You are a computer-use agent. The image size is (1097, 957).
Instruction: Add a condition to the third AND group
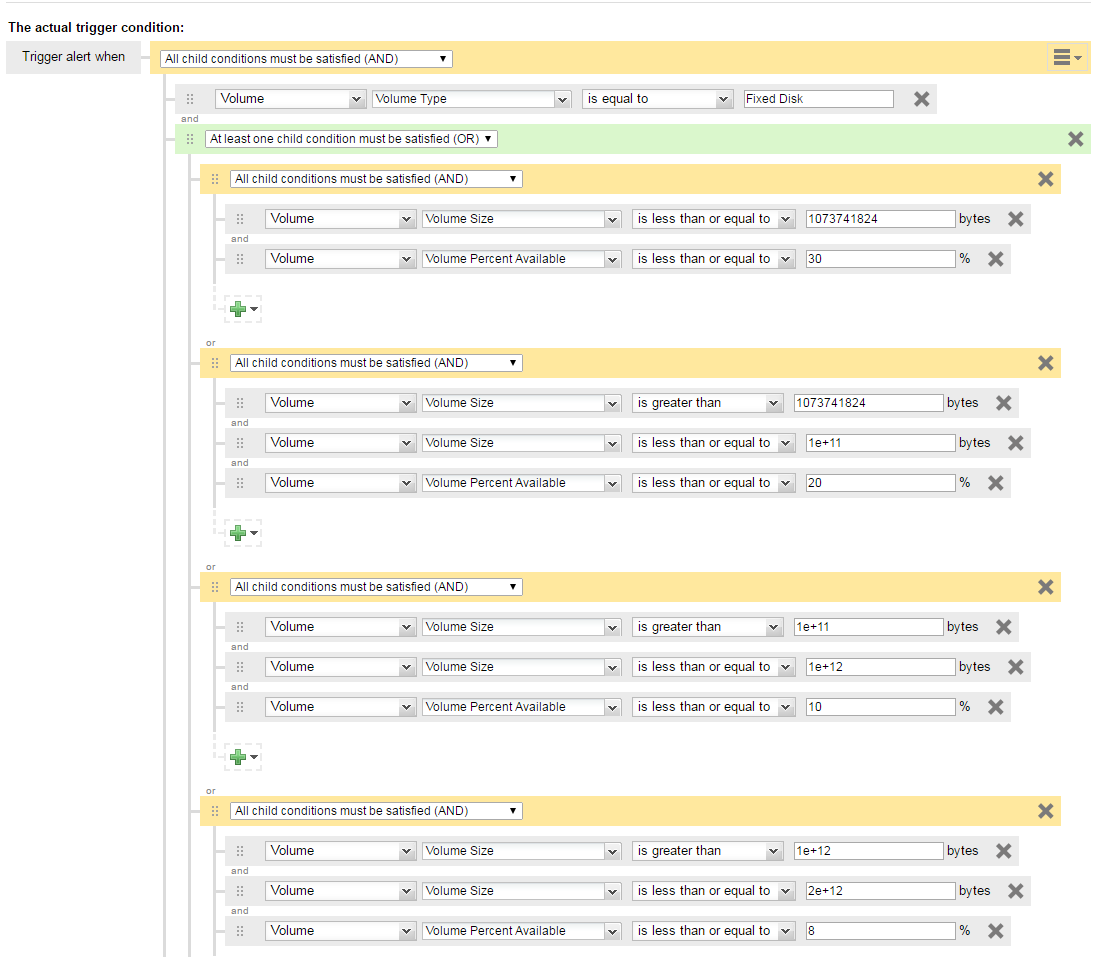(x=243, y=756)
